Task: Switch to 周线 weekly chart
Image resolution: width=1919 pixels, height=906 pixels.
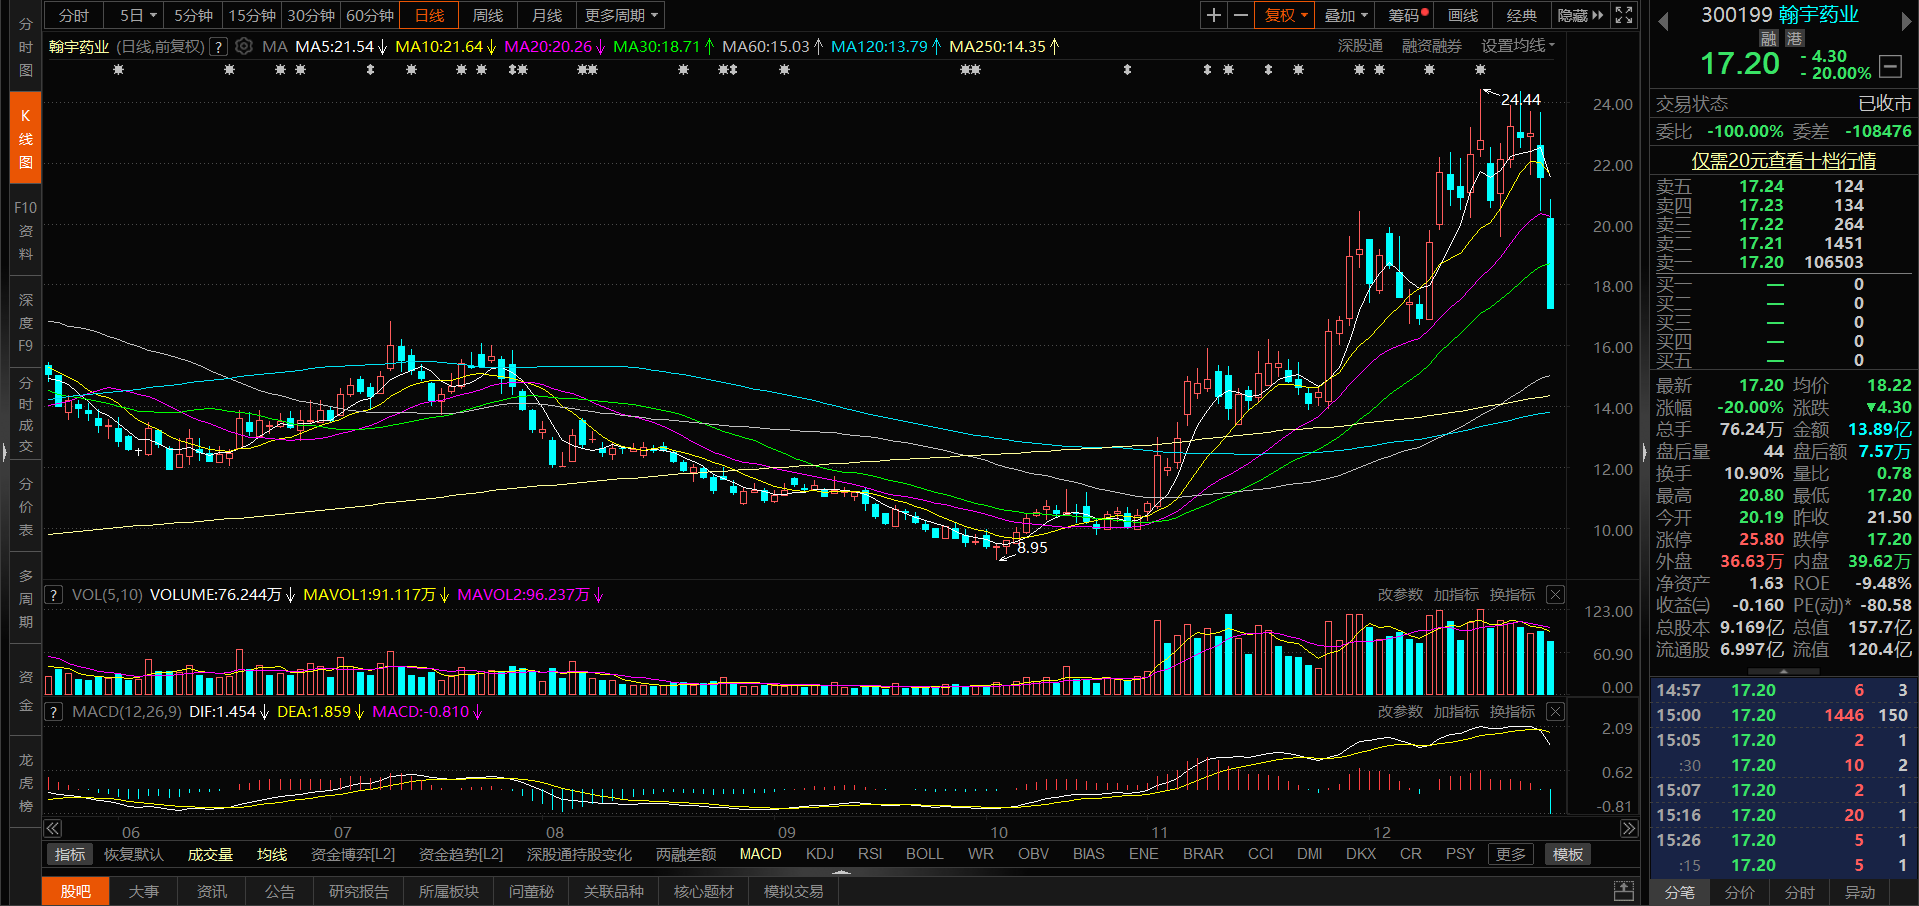Action: pos(488,15)
